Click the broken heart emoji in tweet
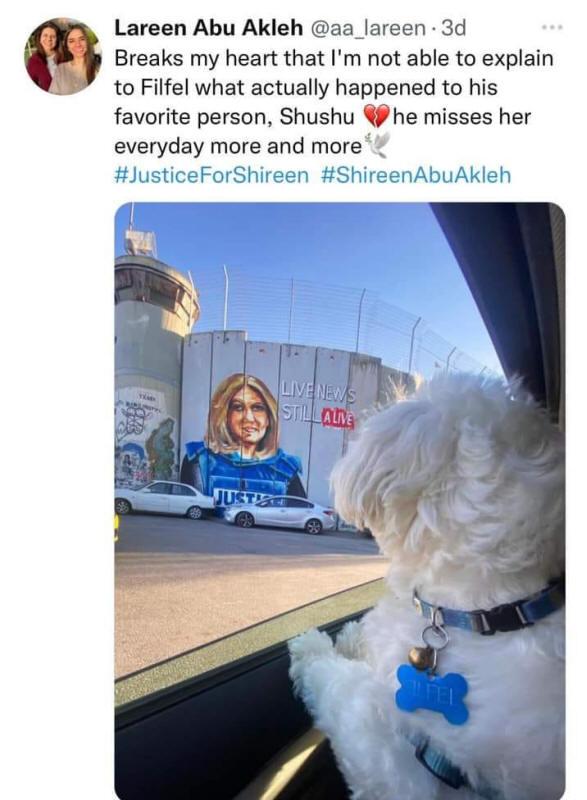 point(376,117)
